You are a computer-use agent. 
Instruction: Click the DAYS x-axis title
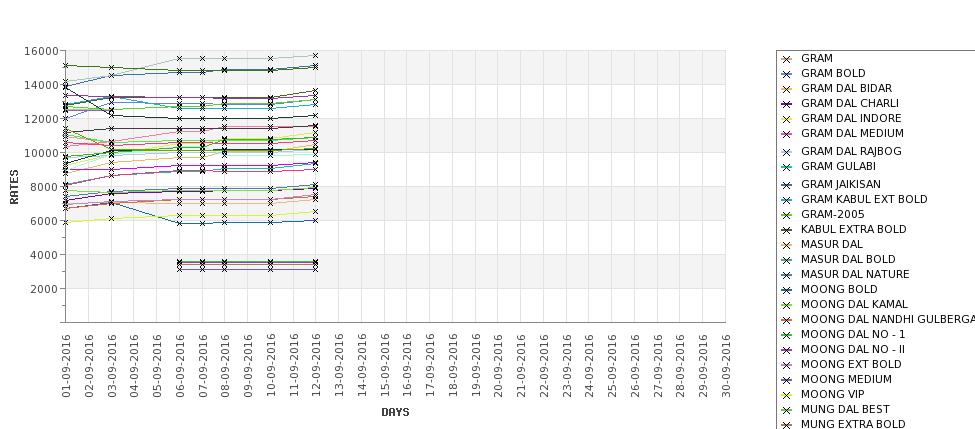point(395,412)
